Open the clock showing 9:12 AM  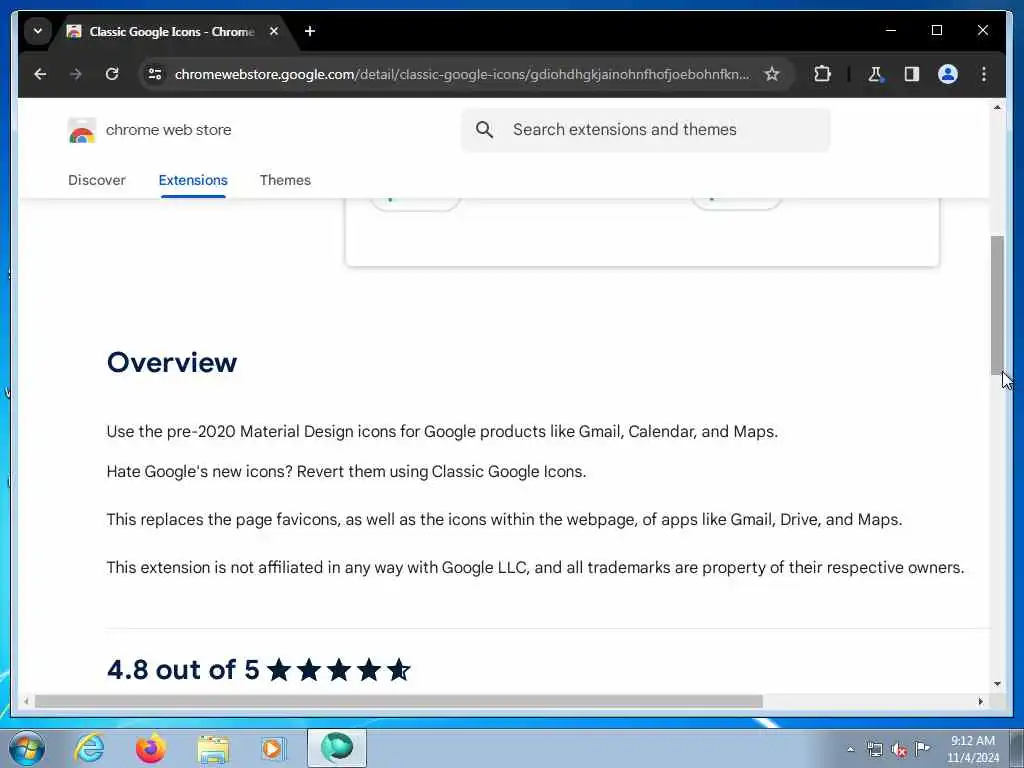point(973,749)
